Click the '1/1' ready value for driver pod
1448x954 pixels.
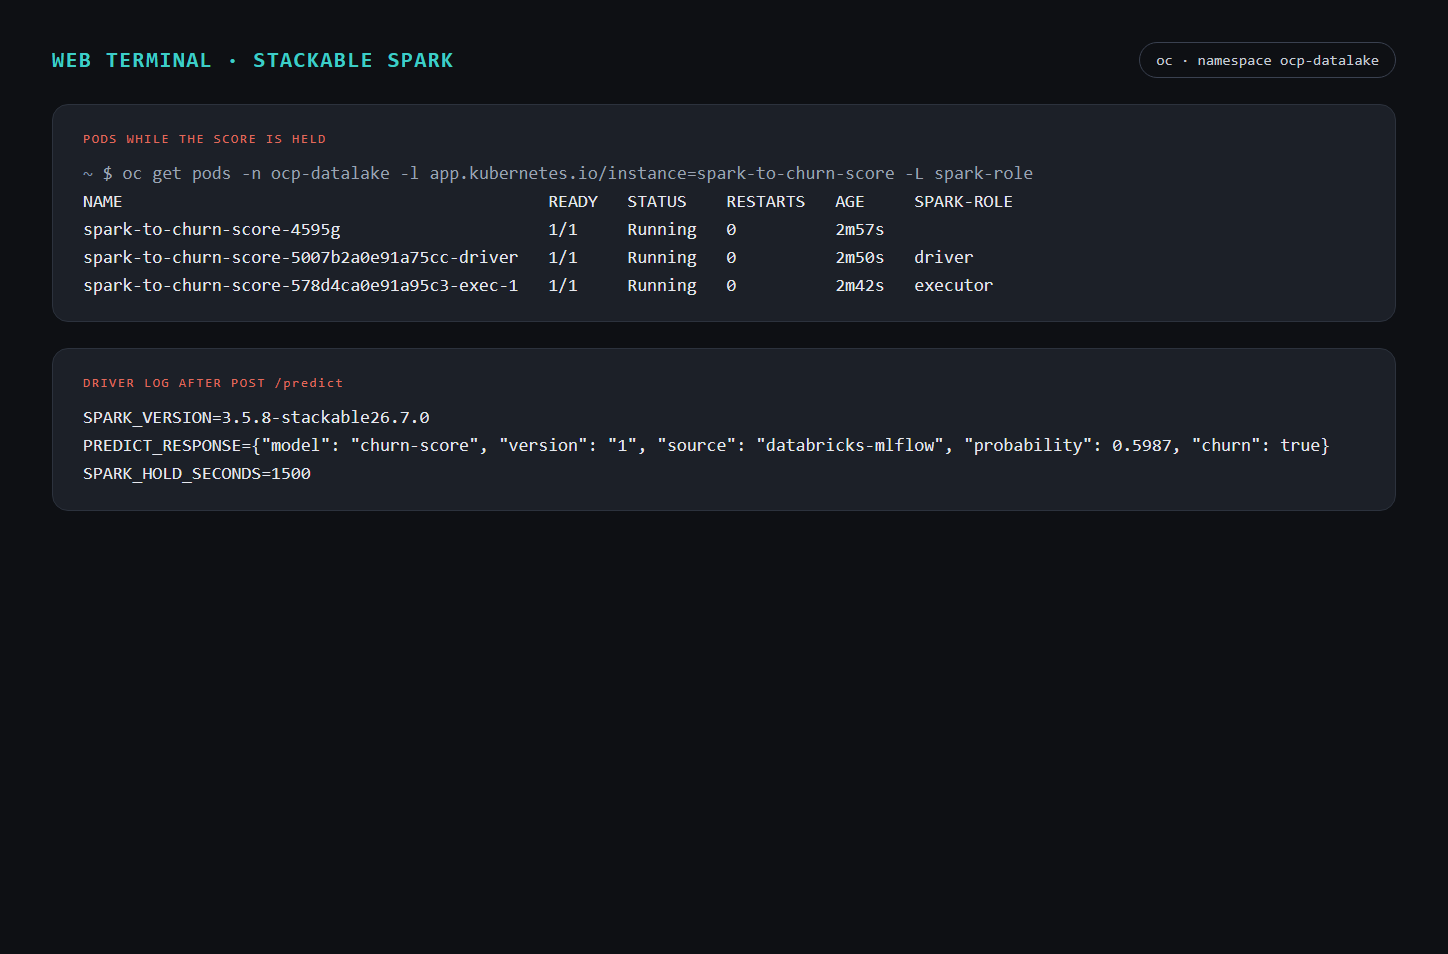(x=563, y=257)
